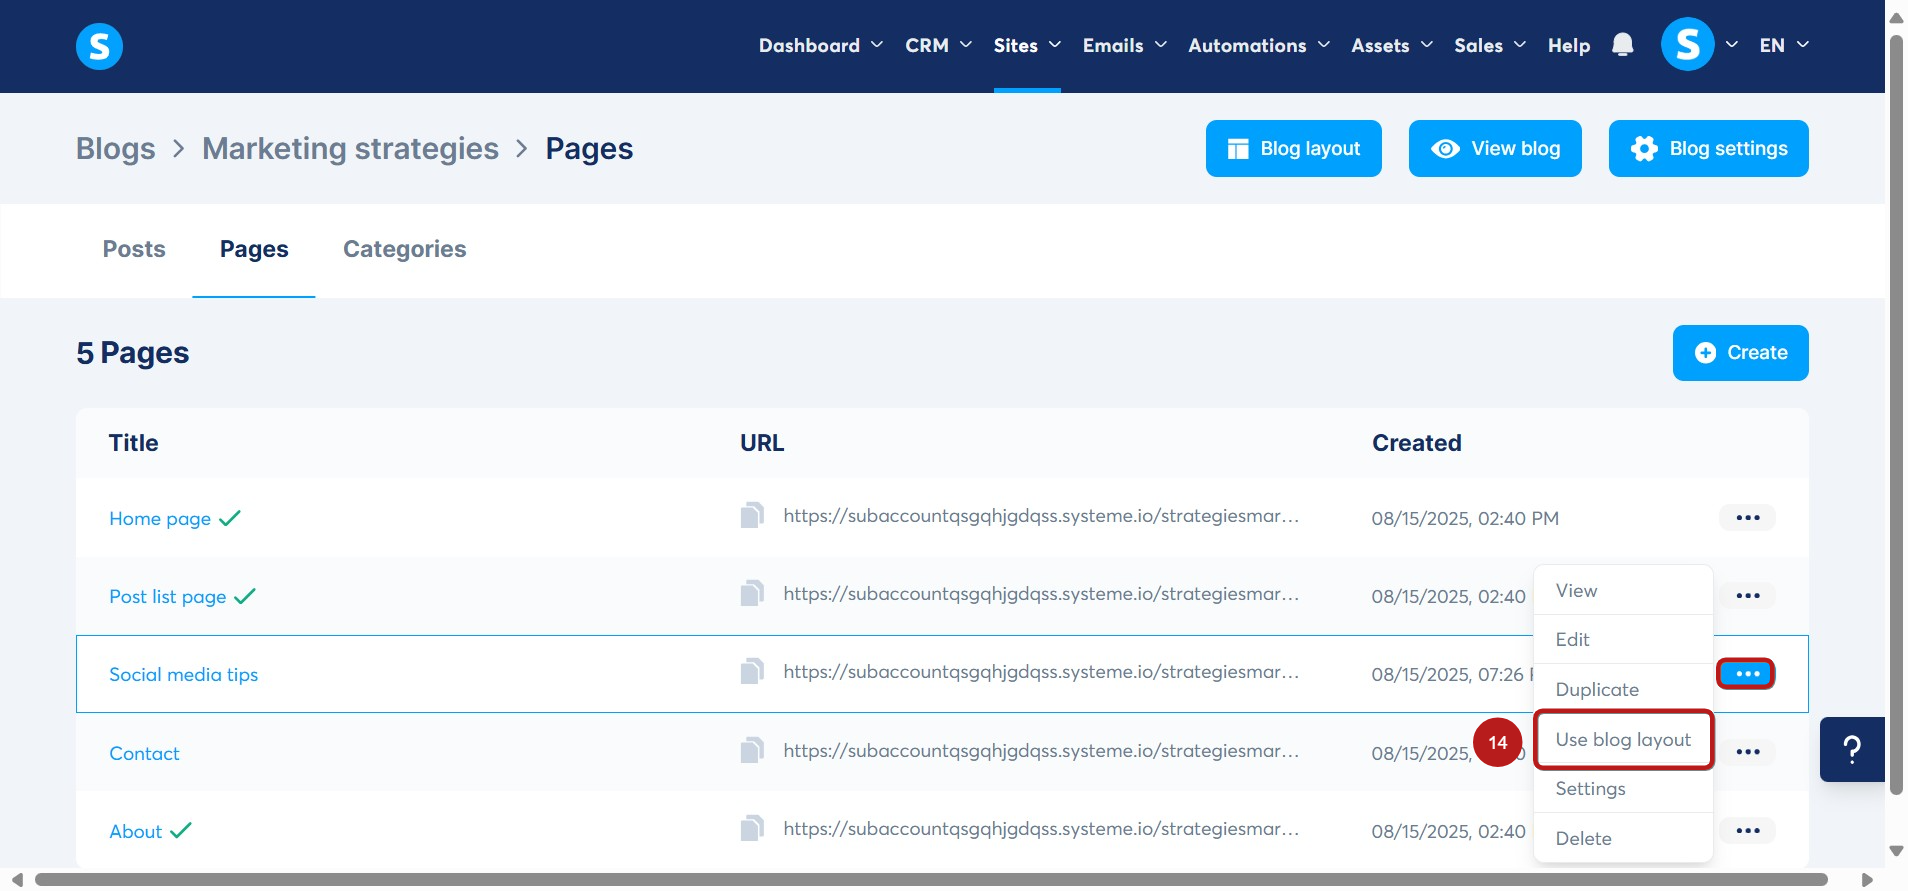Choose Delete in the context menu
Viewport: 1908px width, 891px height.
pyautogui.click(x=1623, y=839)
